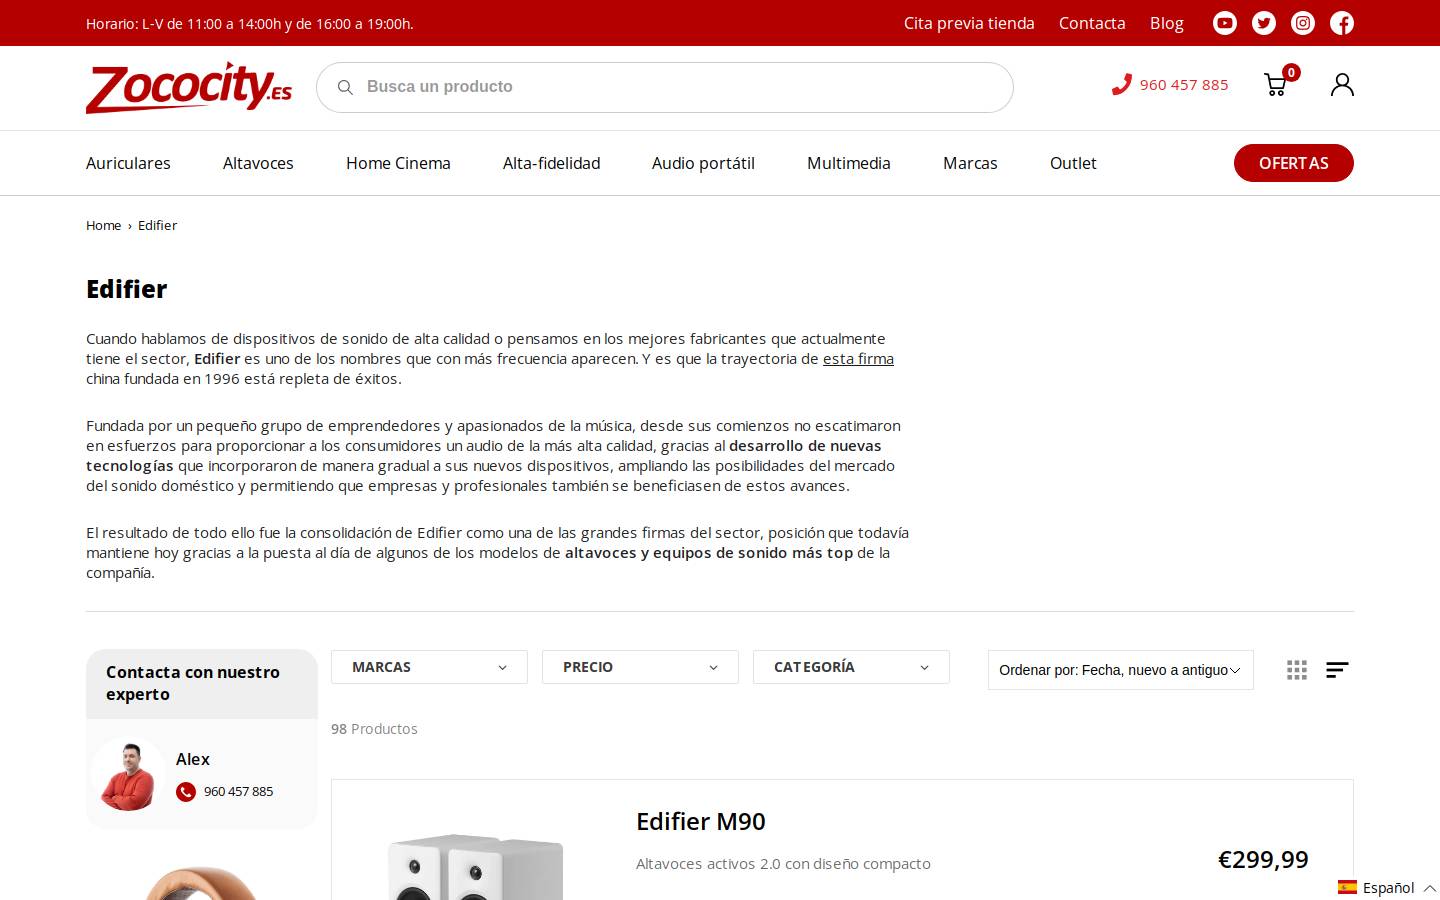The width and height of the screenshot is (1440, 900).
Task: Click the product search input field
Action: coord(665,87)
